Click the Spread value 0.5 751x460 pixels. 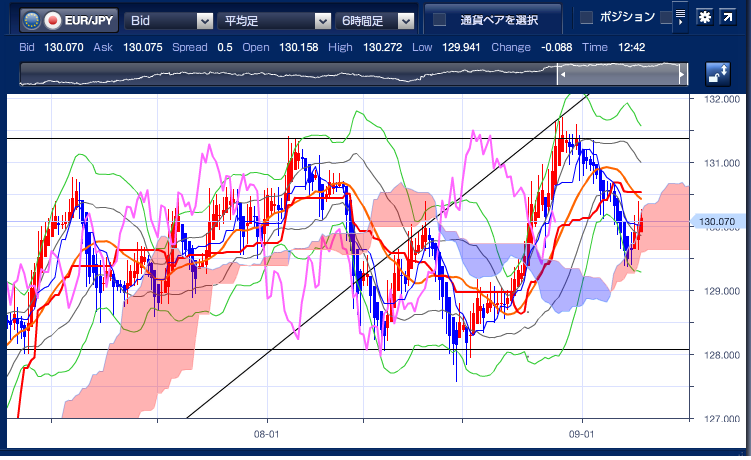tap(225, 47)
